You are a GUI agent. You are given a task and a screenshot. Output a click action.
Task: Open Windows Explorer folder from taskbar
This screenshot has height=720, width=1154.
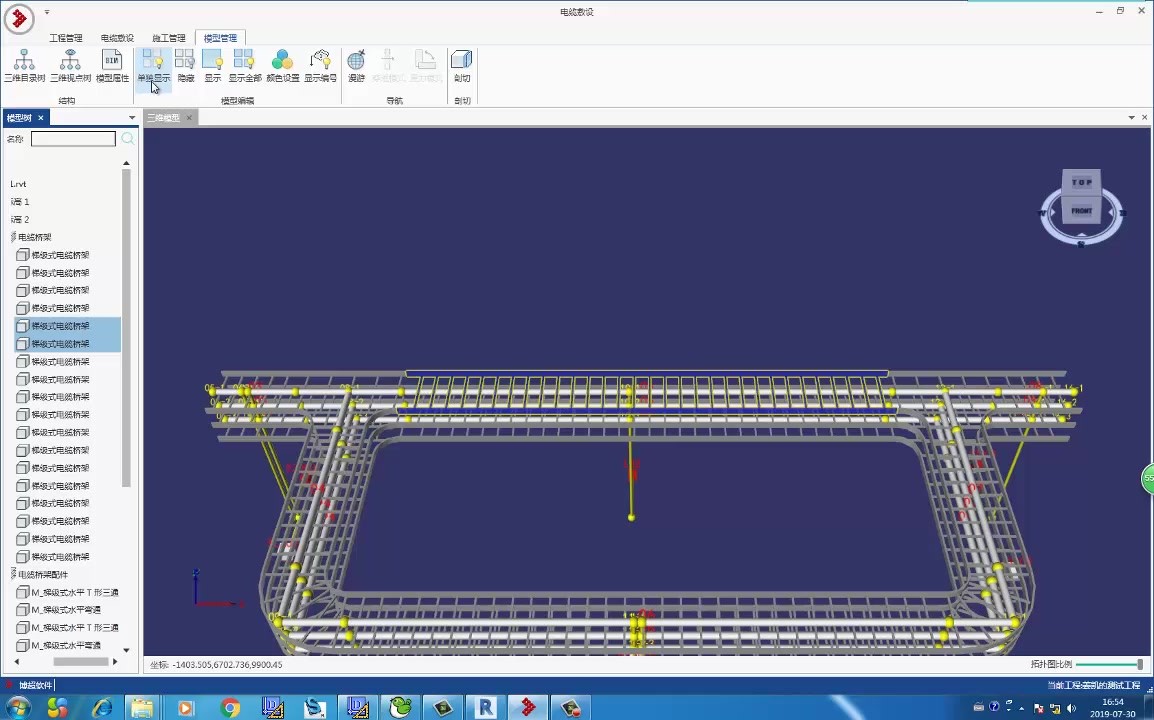(x=143, y=708)
